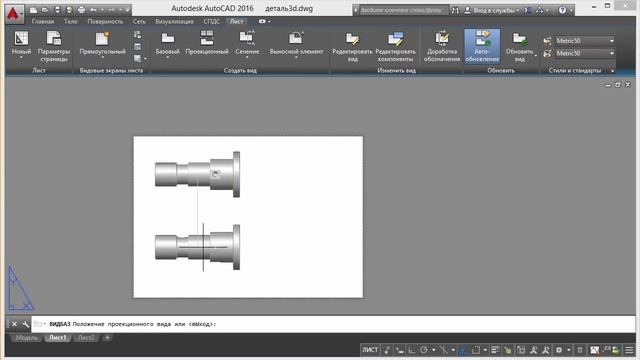
Task: Click the binoculars search icon
Action: tap(455, 10)
